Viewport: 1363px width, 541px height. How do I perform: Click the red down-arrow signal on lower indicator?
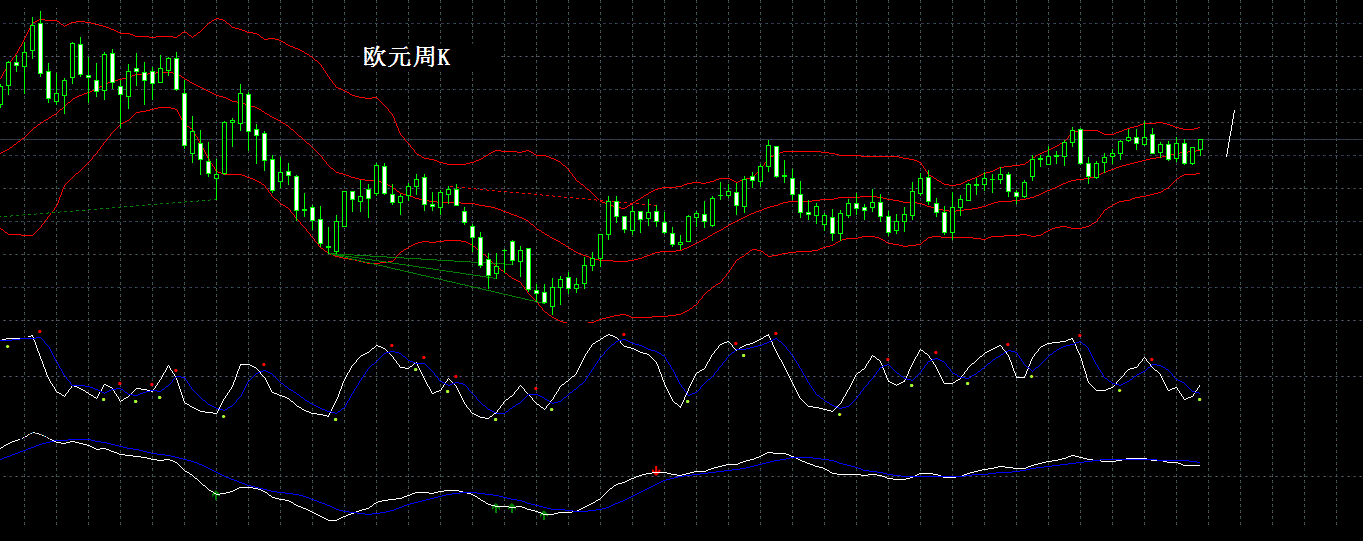point(656,469)
